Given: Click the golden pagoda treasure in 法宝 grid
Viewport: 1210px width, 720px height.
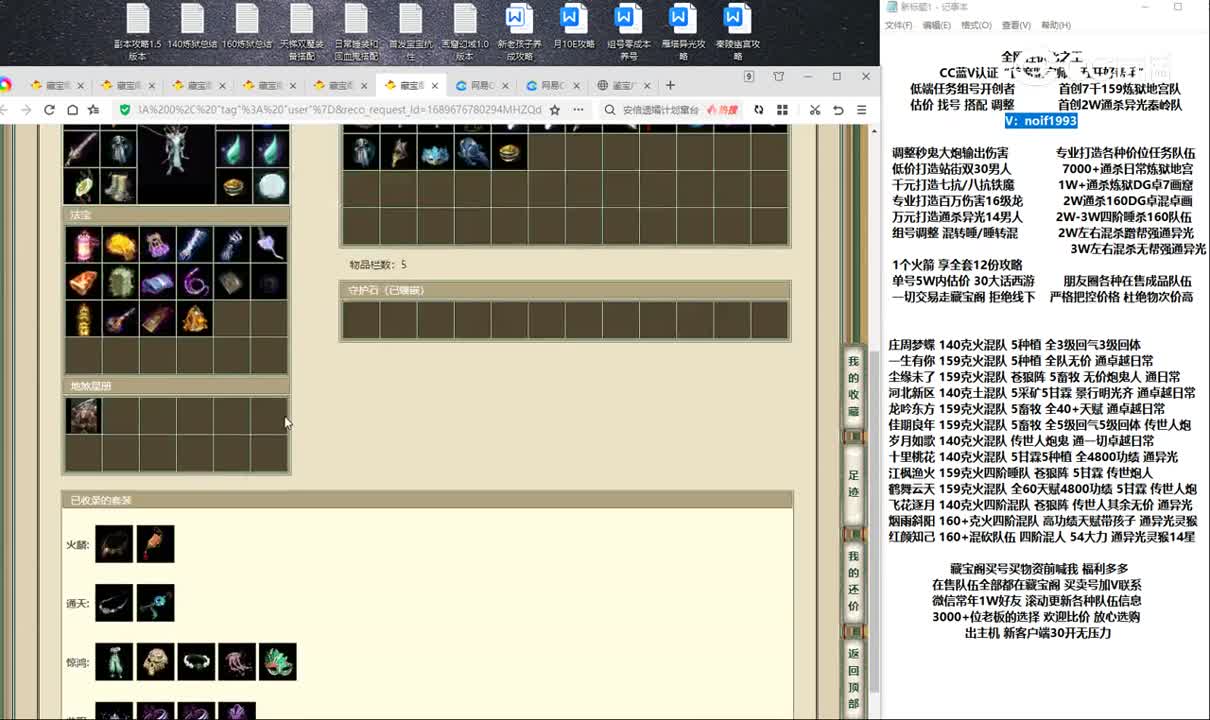Looking at the screenshot, I should [x=82, y=319].
